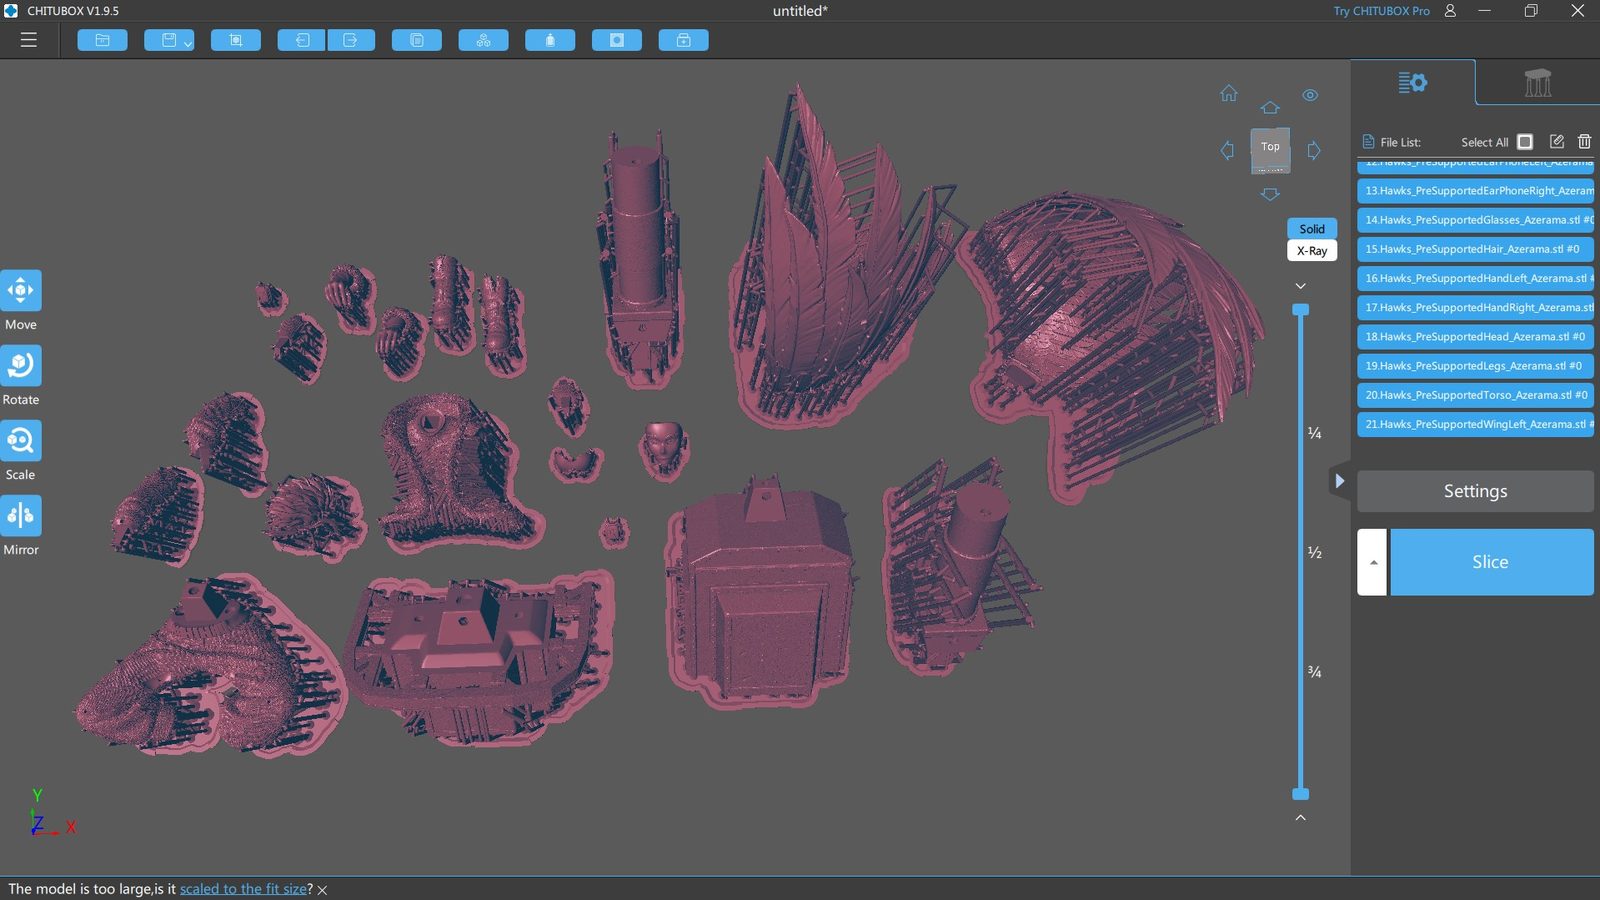Click the up arrow of view cube
Viewport: 1600px width, 900px height.
1270,108
